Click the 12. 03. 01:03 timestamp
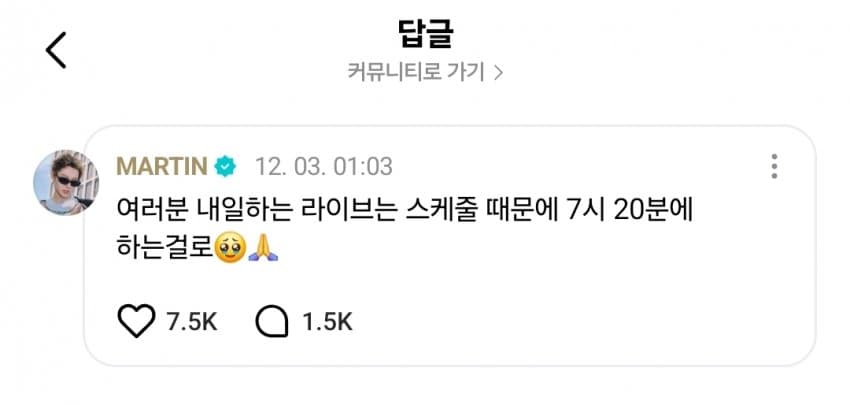Image resolution: width=850 pixels, height=404 pixels. (324, 166)
